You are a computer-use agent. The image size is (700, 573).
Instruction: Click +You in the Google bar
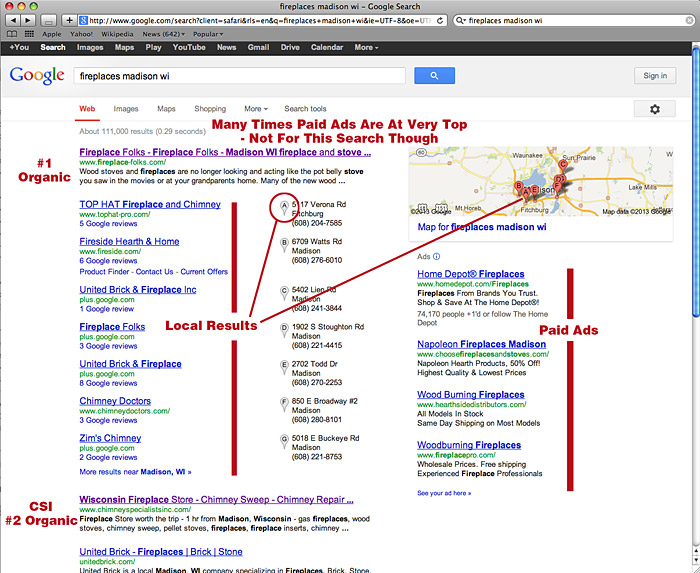pos(19,47)
